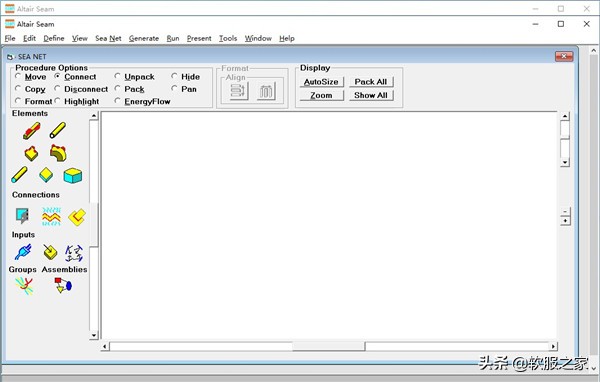Click the align vertical format icon

[x=266, y=91]
